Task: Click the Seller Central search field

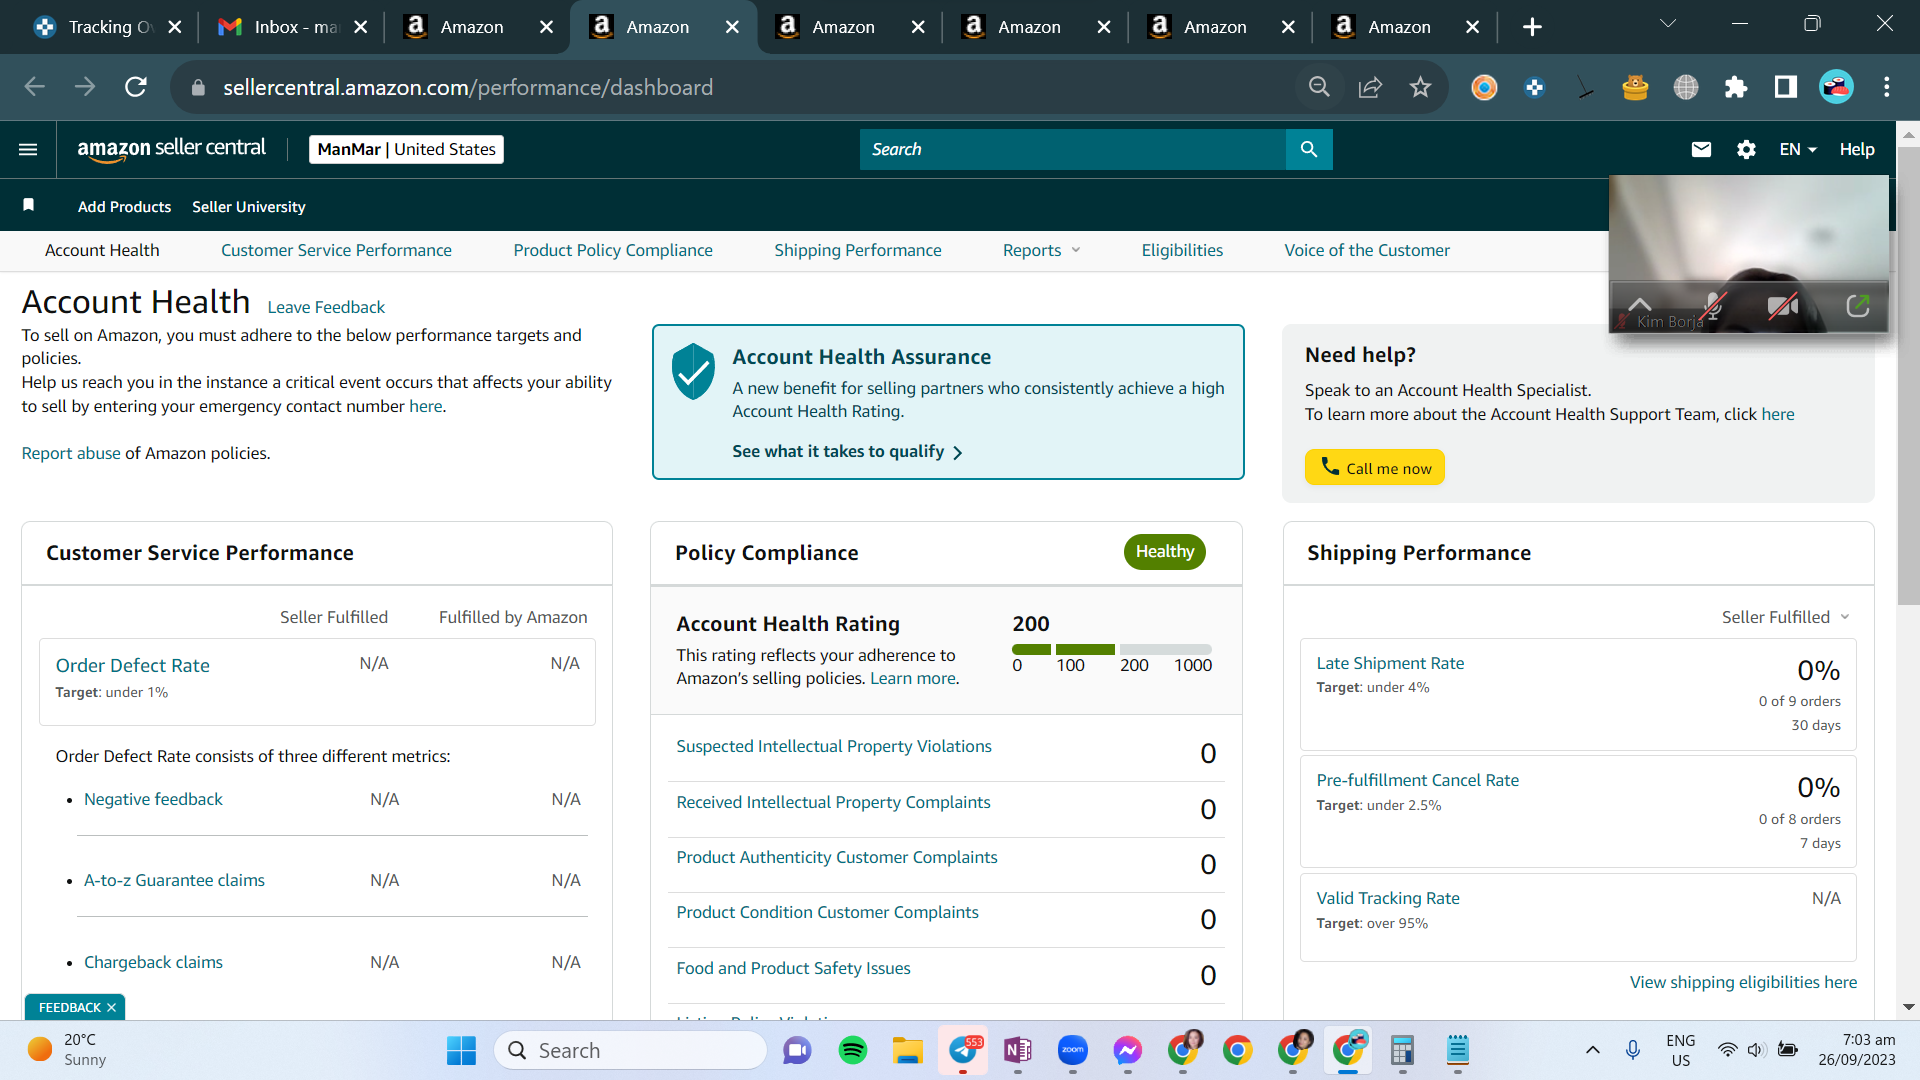Action: pyautogui.click(x=1073, y=149)
